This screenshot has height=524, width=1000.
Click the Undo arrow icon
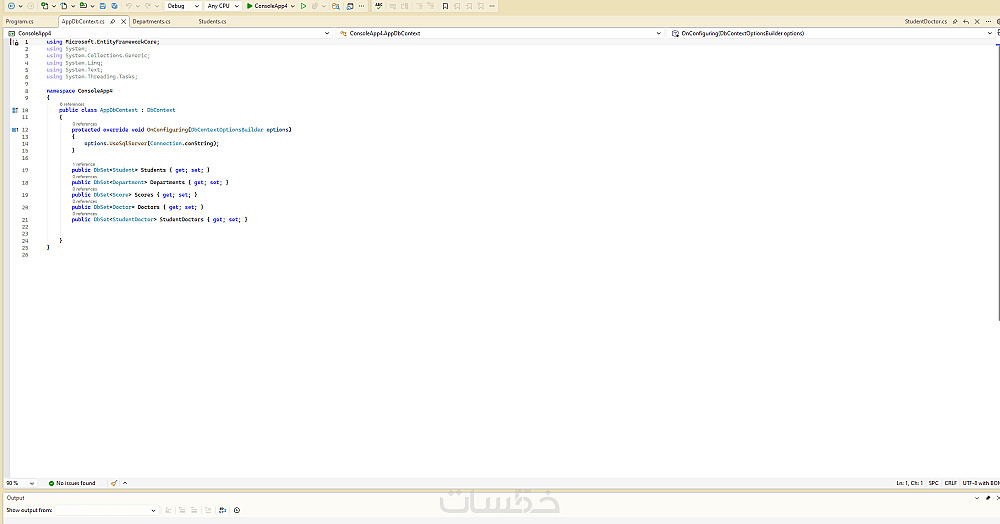tap(128, 6)
